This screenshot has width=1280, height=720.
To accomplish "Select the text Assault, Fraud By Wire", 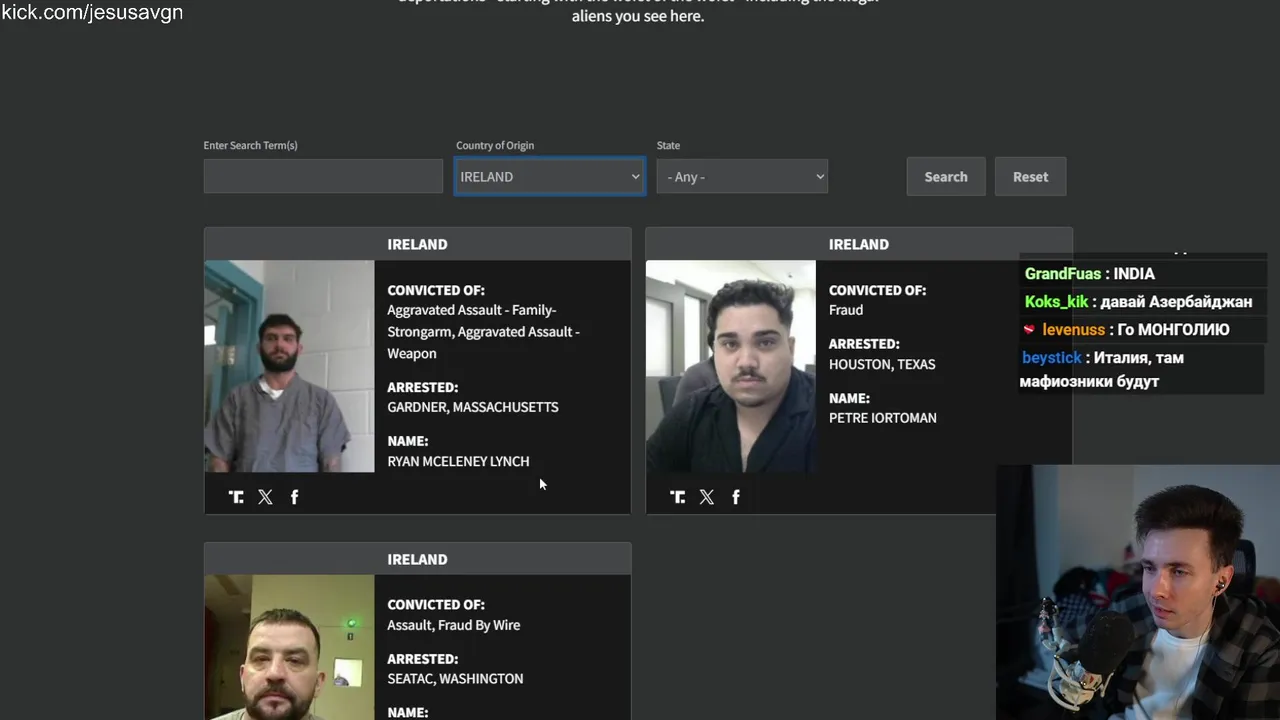I will click(x=454, y=625).
